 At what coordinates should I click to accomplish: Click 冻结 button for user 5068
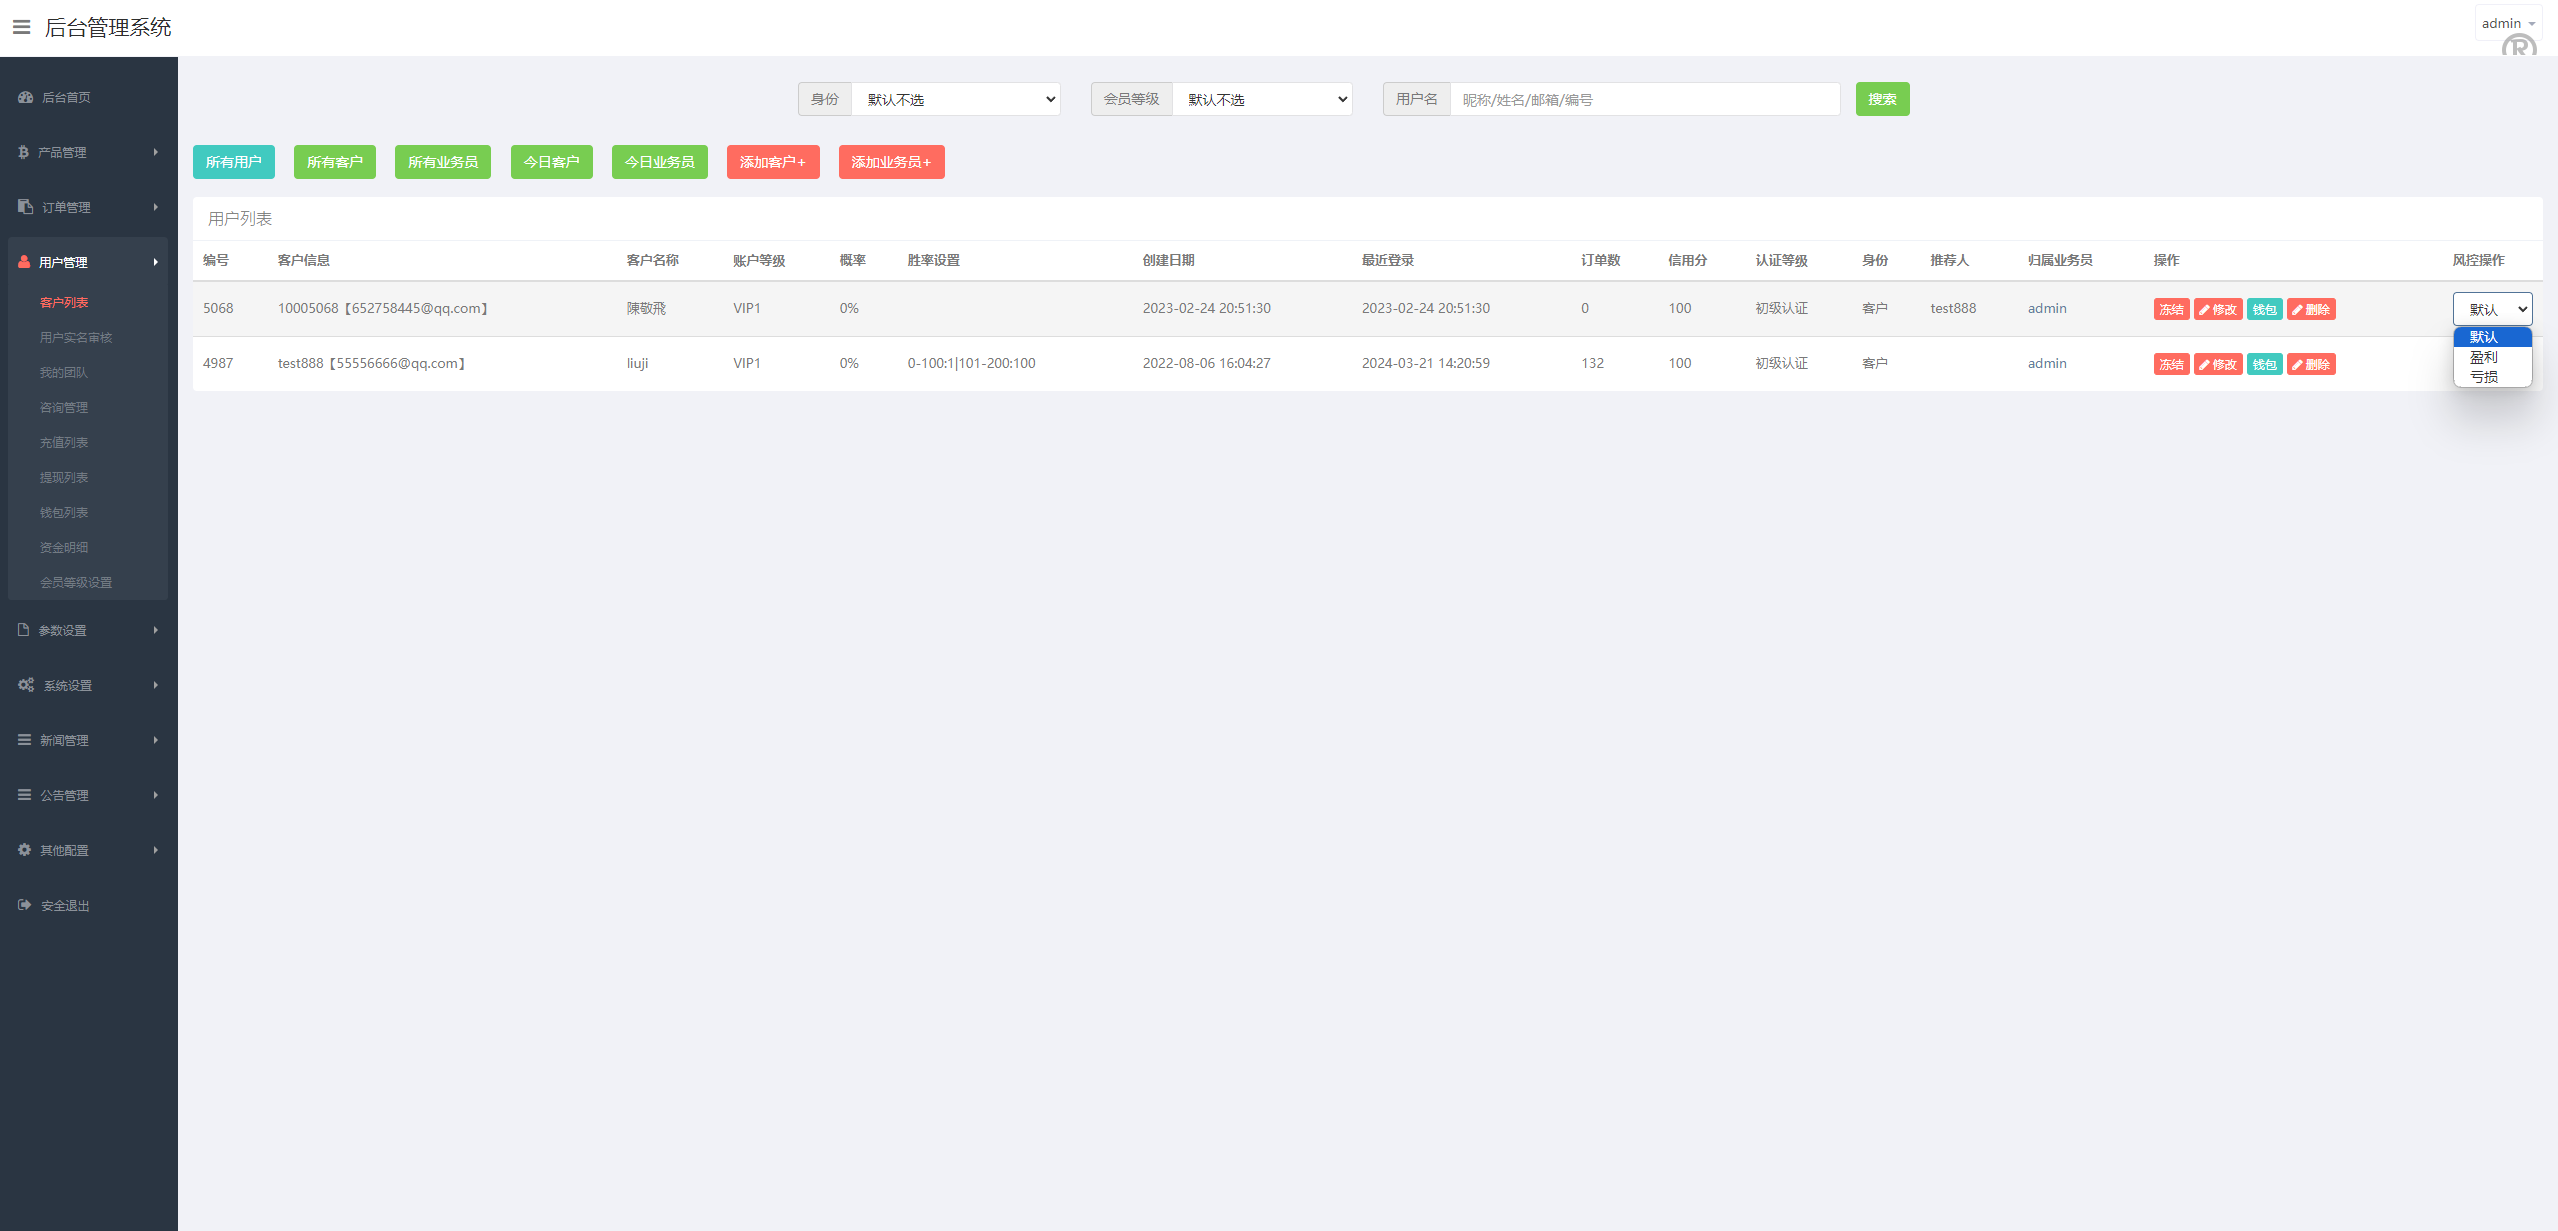pos(2171,310)
